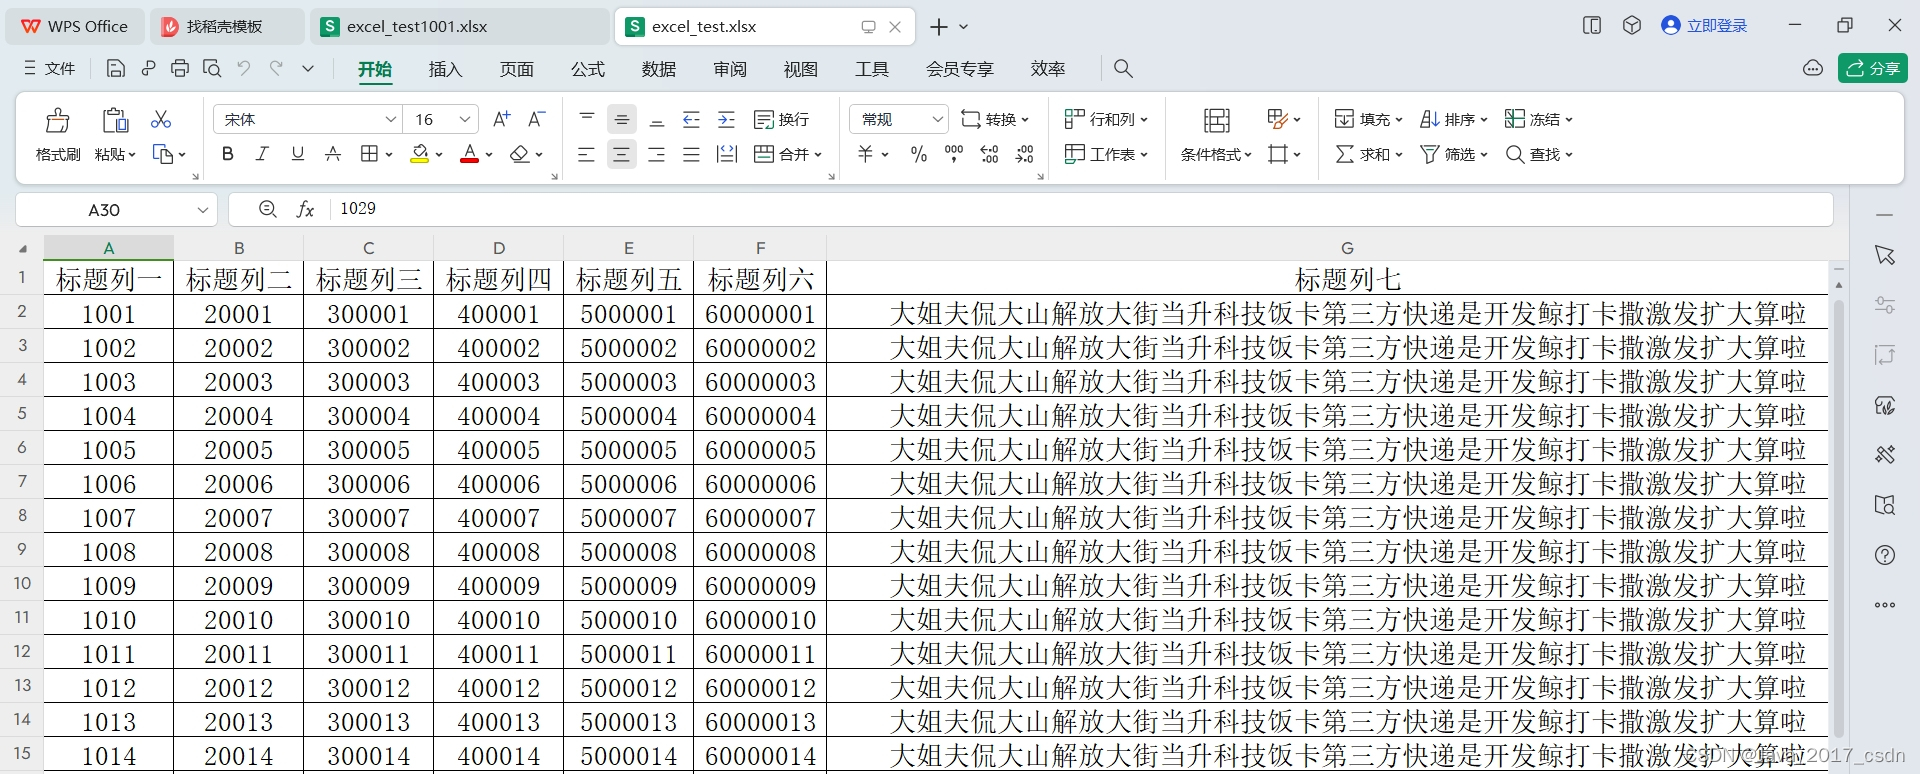The height and width of the screenshot is (774, 1920).
Task: Increase decimal places
Action: pyautogui.click(x=990, y=154)
